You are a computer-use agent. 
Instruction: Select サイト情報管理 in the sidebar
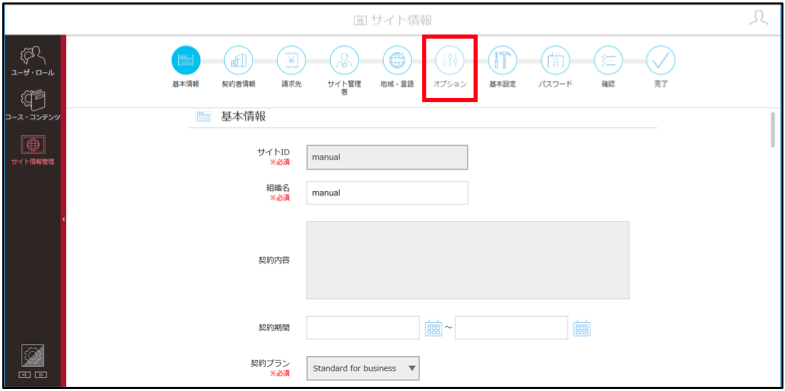coord(33,150)
